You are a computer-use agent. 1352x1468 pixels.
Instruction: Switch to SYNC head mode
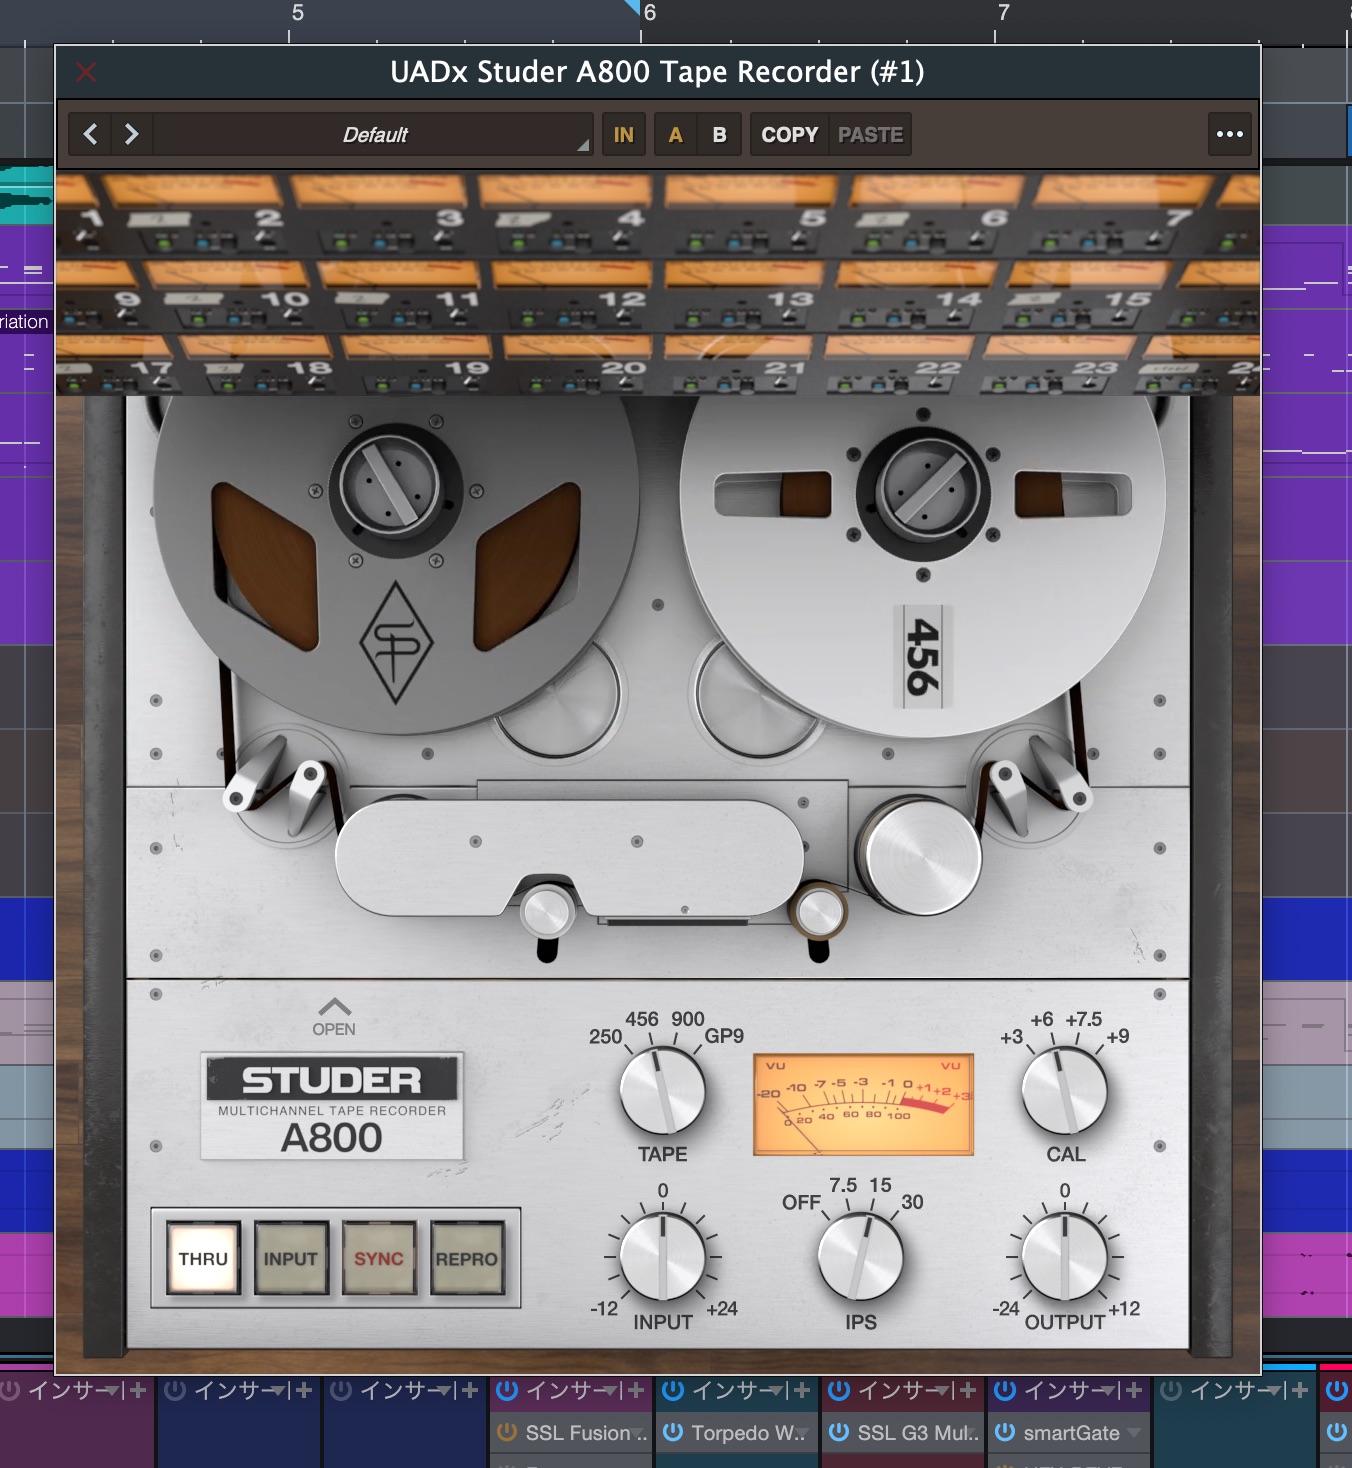click(x=378, y=1259)
